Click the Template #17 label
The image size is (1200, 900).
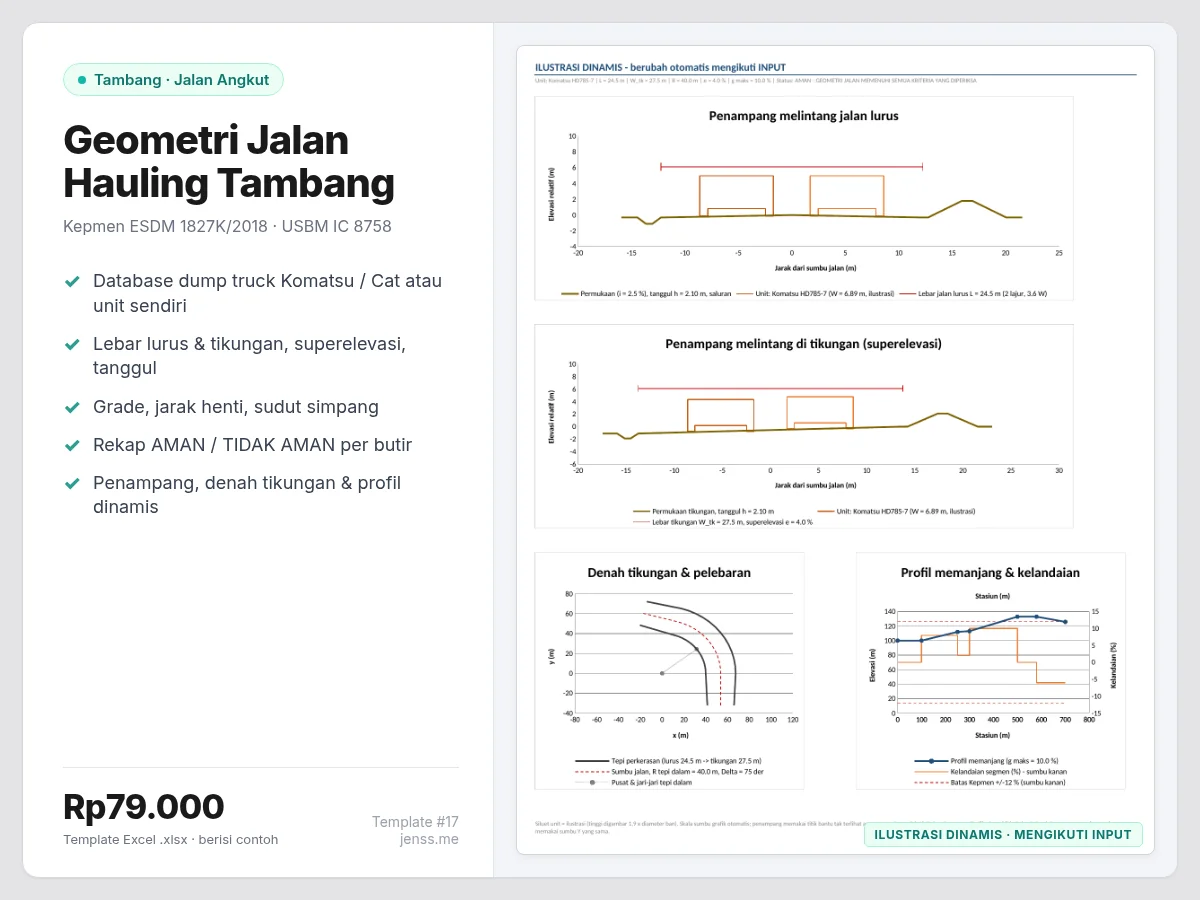pyautogui.click(x=415, y=822)
